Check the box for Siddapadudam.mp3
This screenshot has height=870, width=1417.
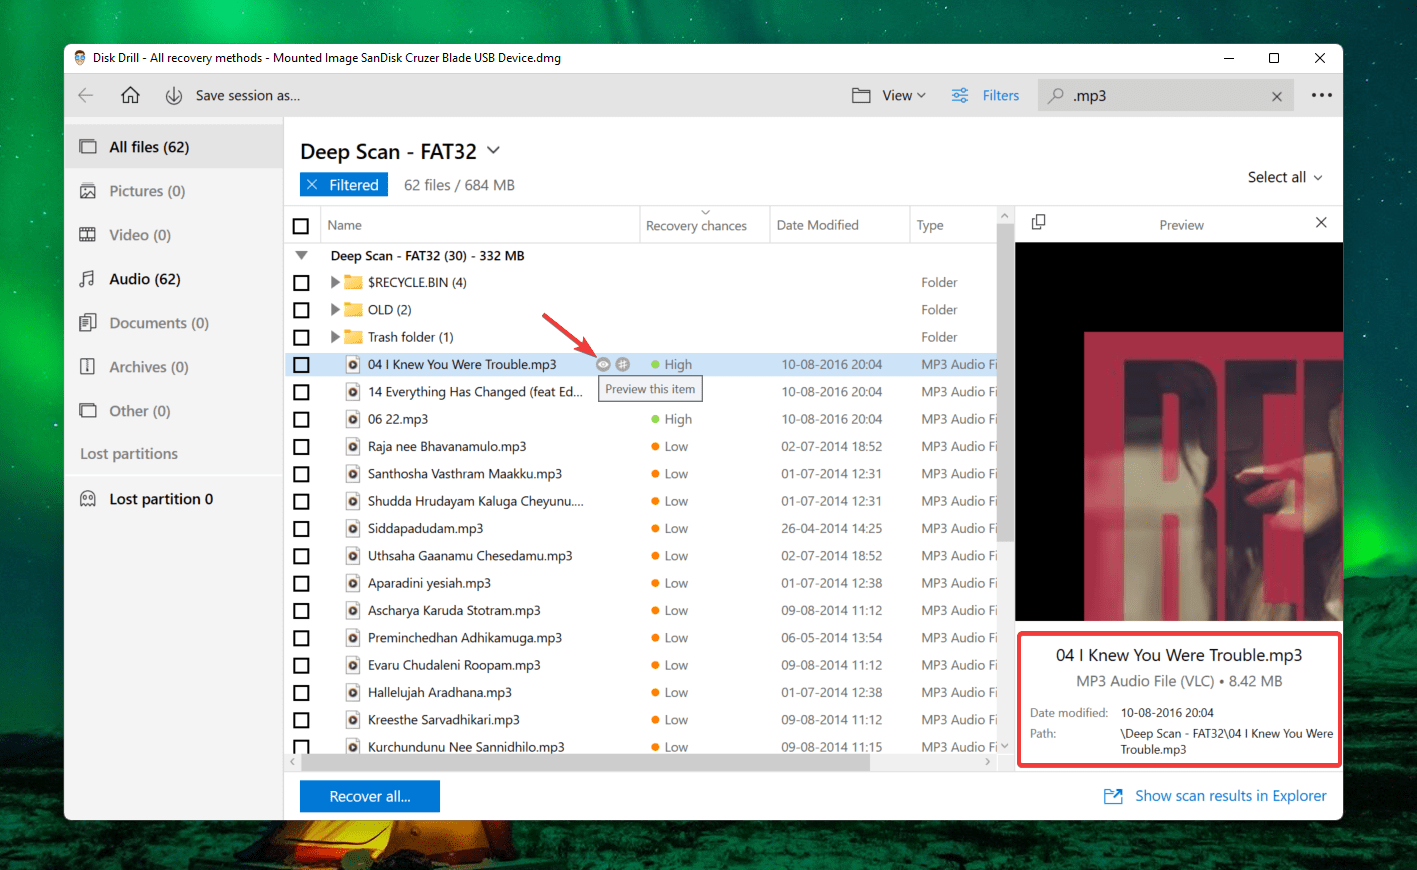301,529
